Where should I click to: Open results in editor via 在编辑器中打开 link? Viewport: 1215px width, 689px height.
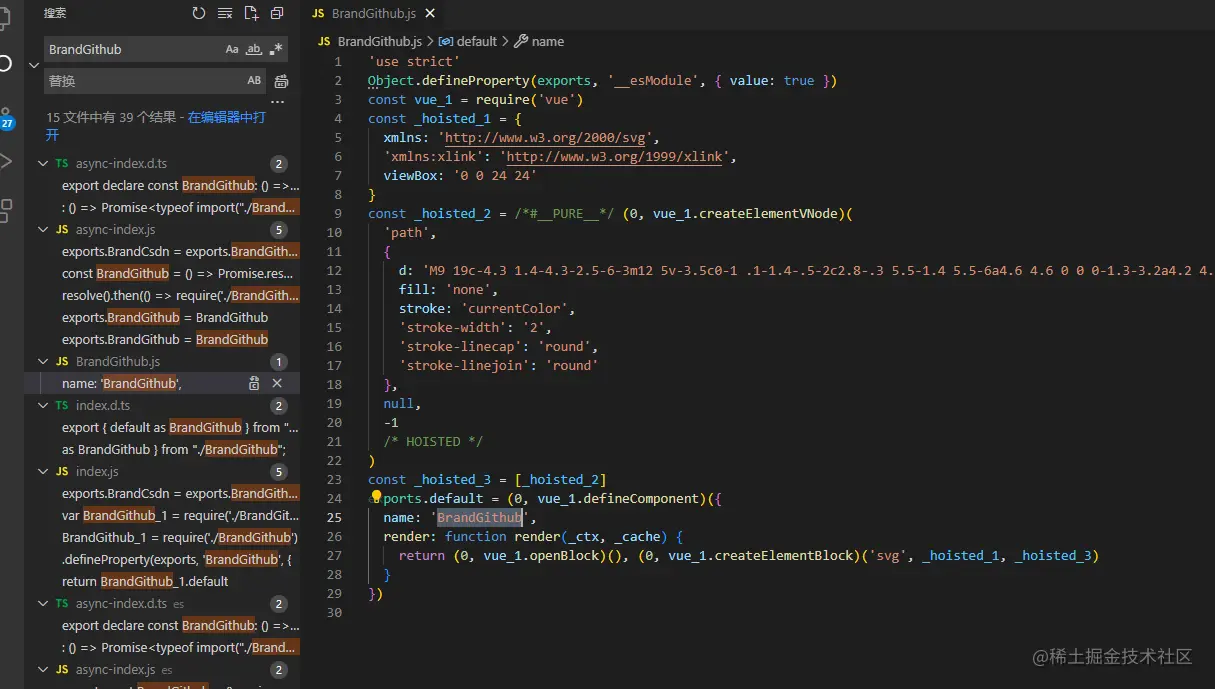[x=227, y=117]
